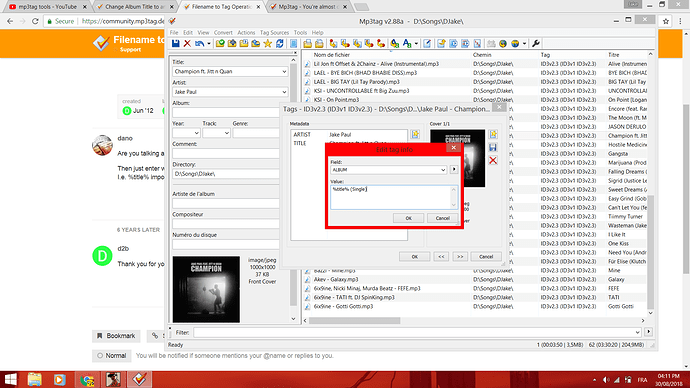
Task: Click the Comment input field
Action: coord(226,154)
